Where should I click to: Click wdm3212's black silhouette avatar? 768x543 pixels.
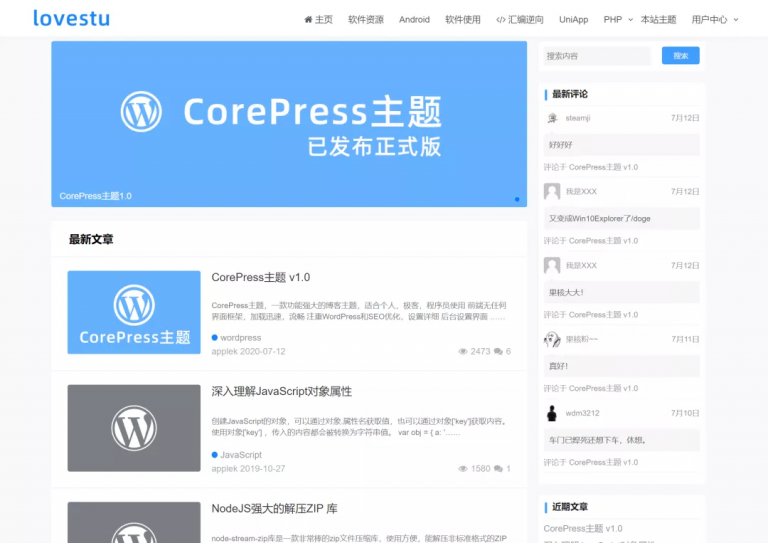[552, 413]
